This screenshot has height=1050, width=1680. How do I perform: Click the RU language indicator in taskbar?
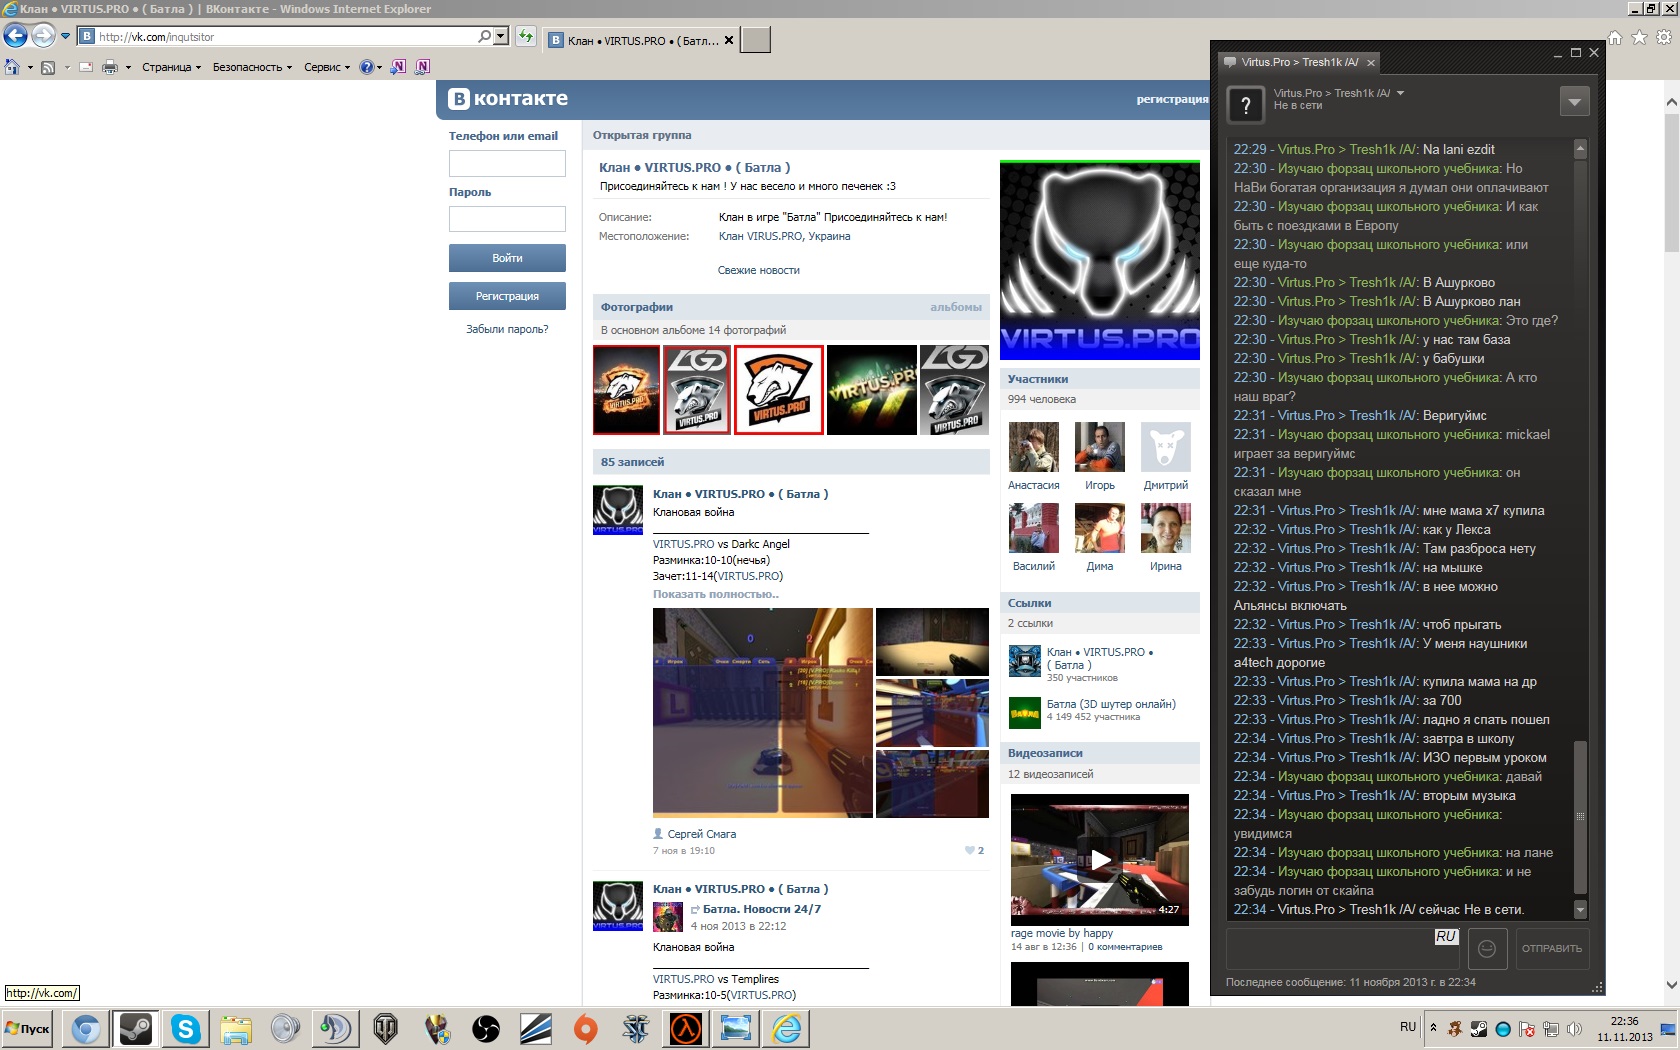(x=1408, y=1027)
